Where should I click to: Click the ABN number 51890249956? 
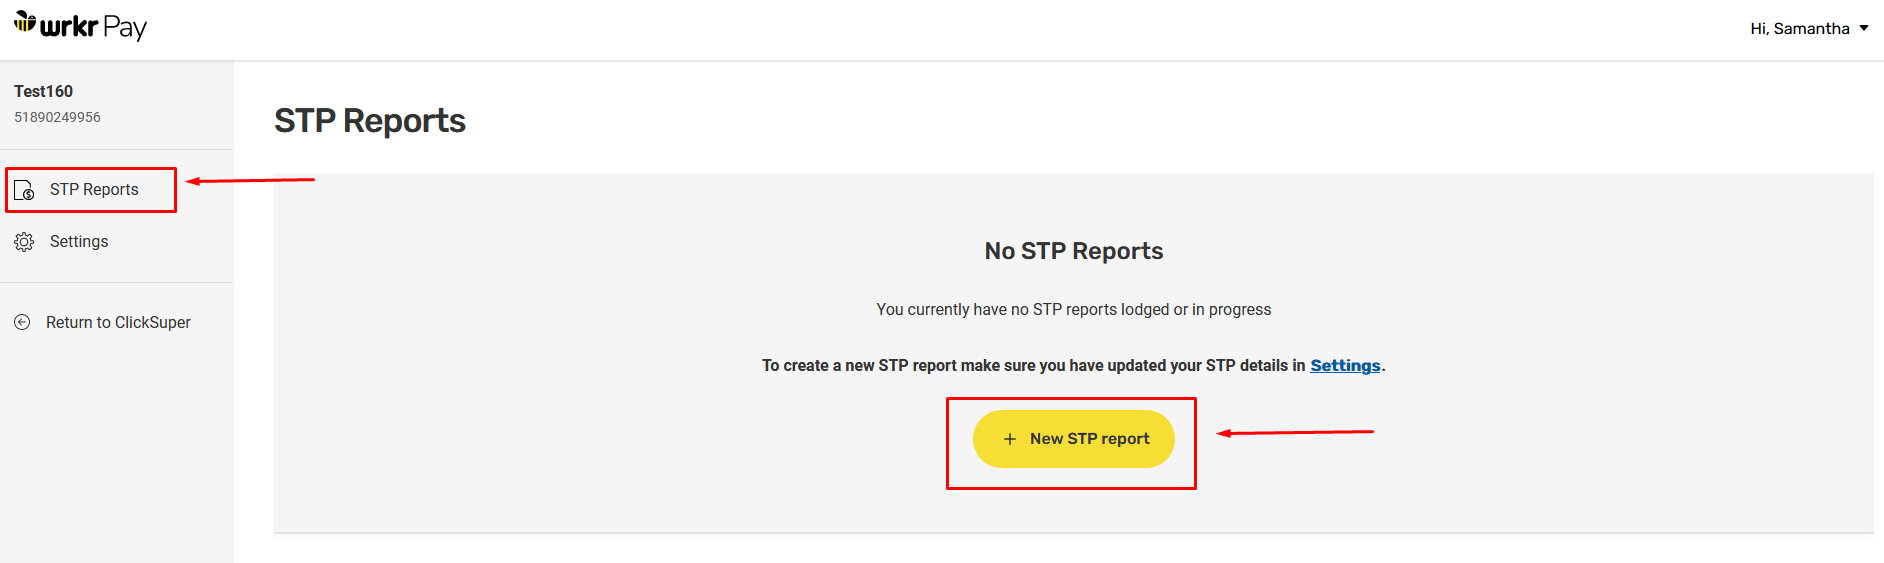[57, 117]
